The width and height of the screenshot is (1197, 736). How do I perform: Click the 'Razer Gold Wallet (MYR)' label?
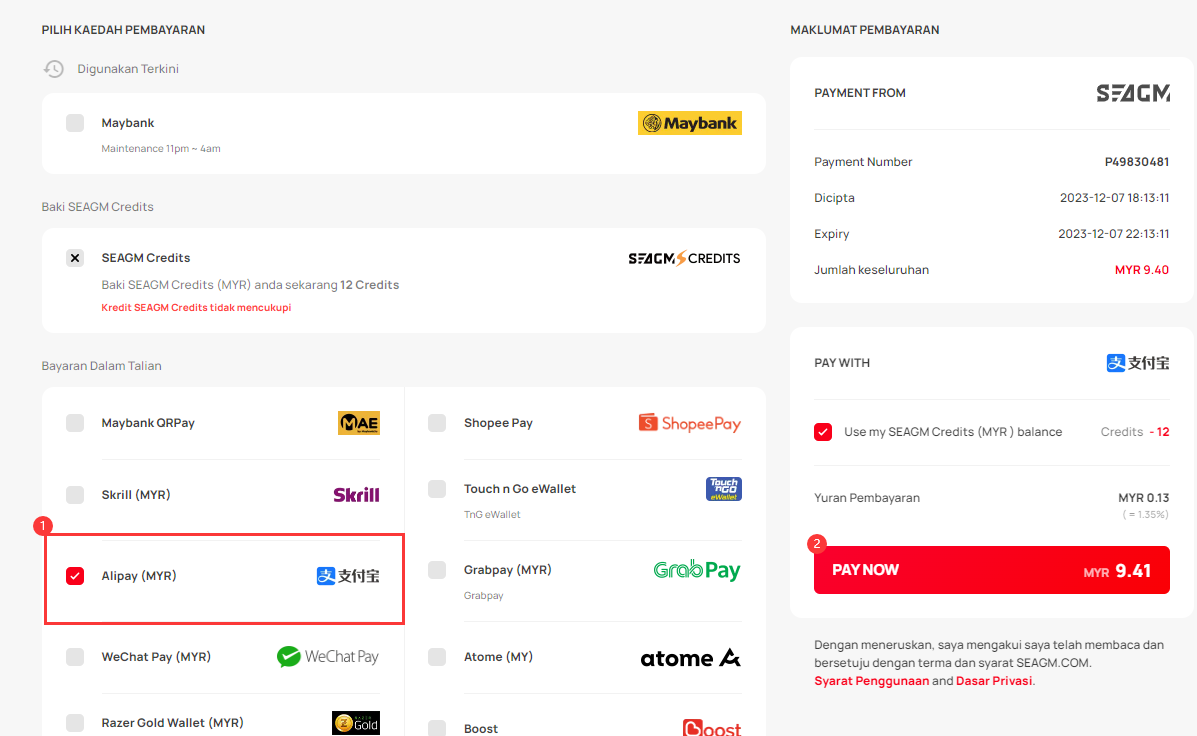coord(173,723)
